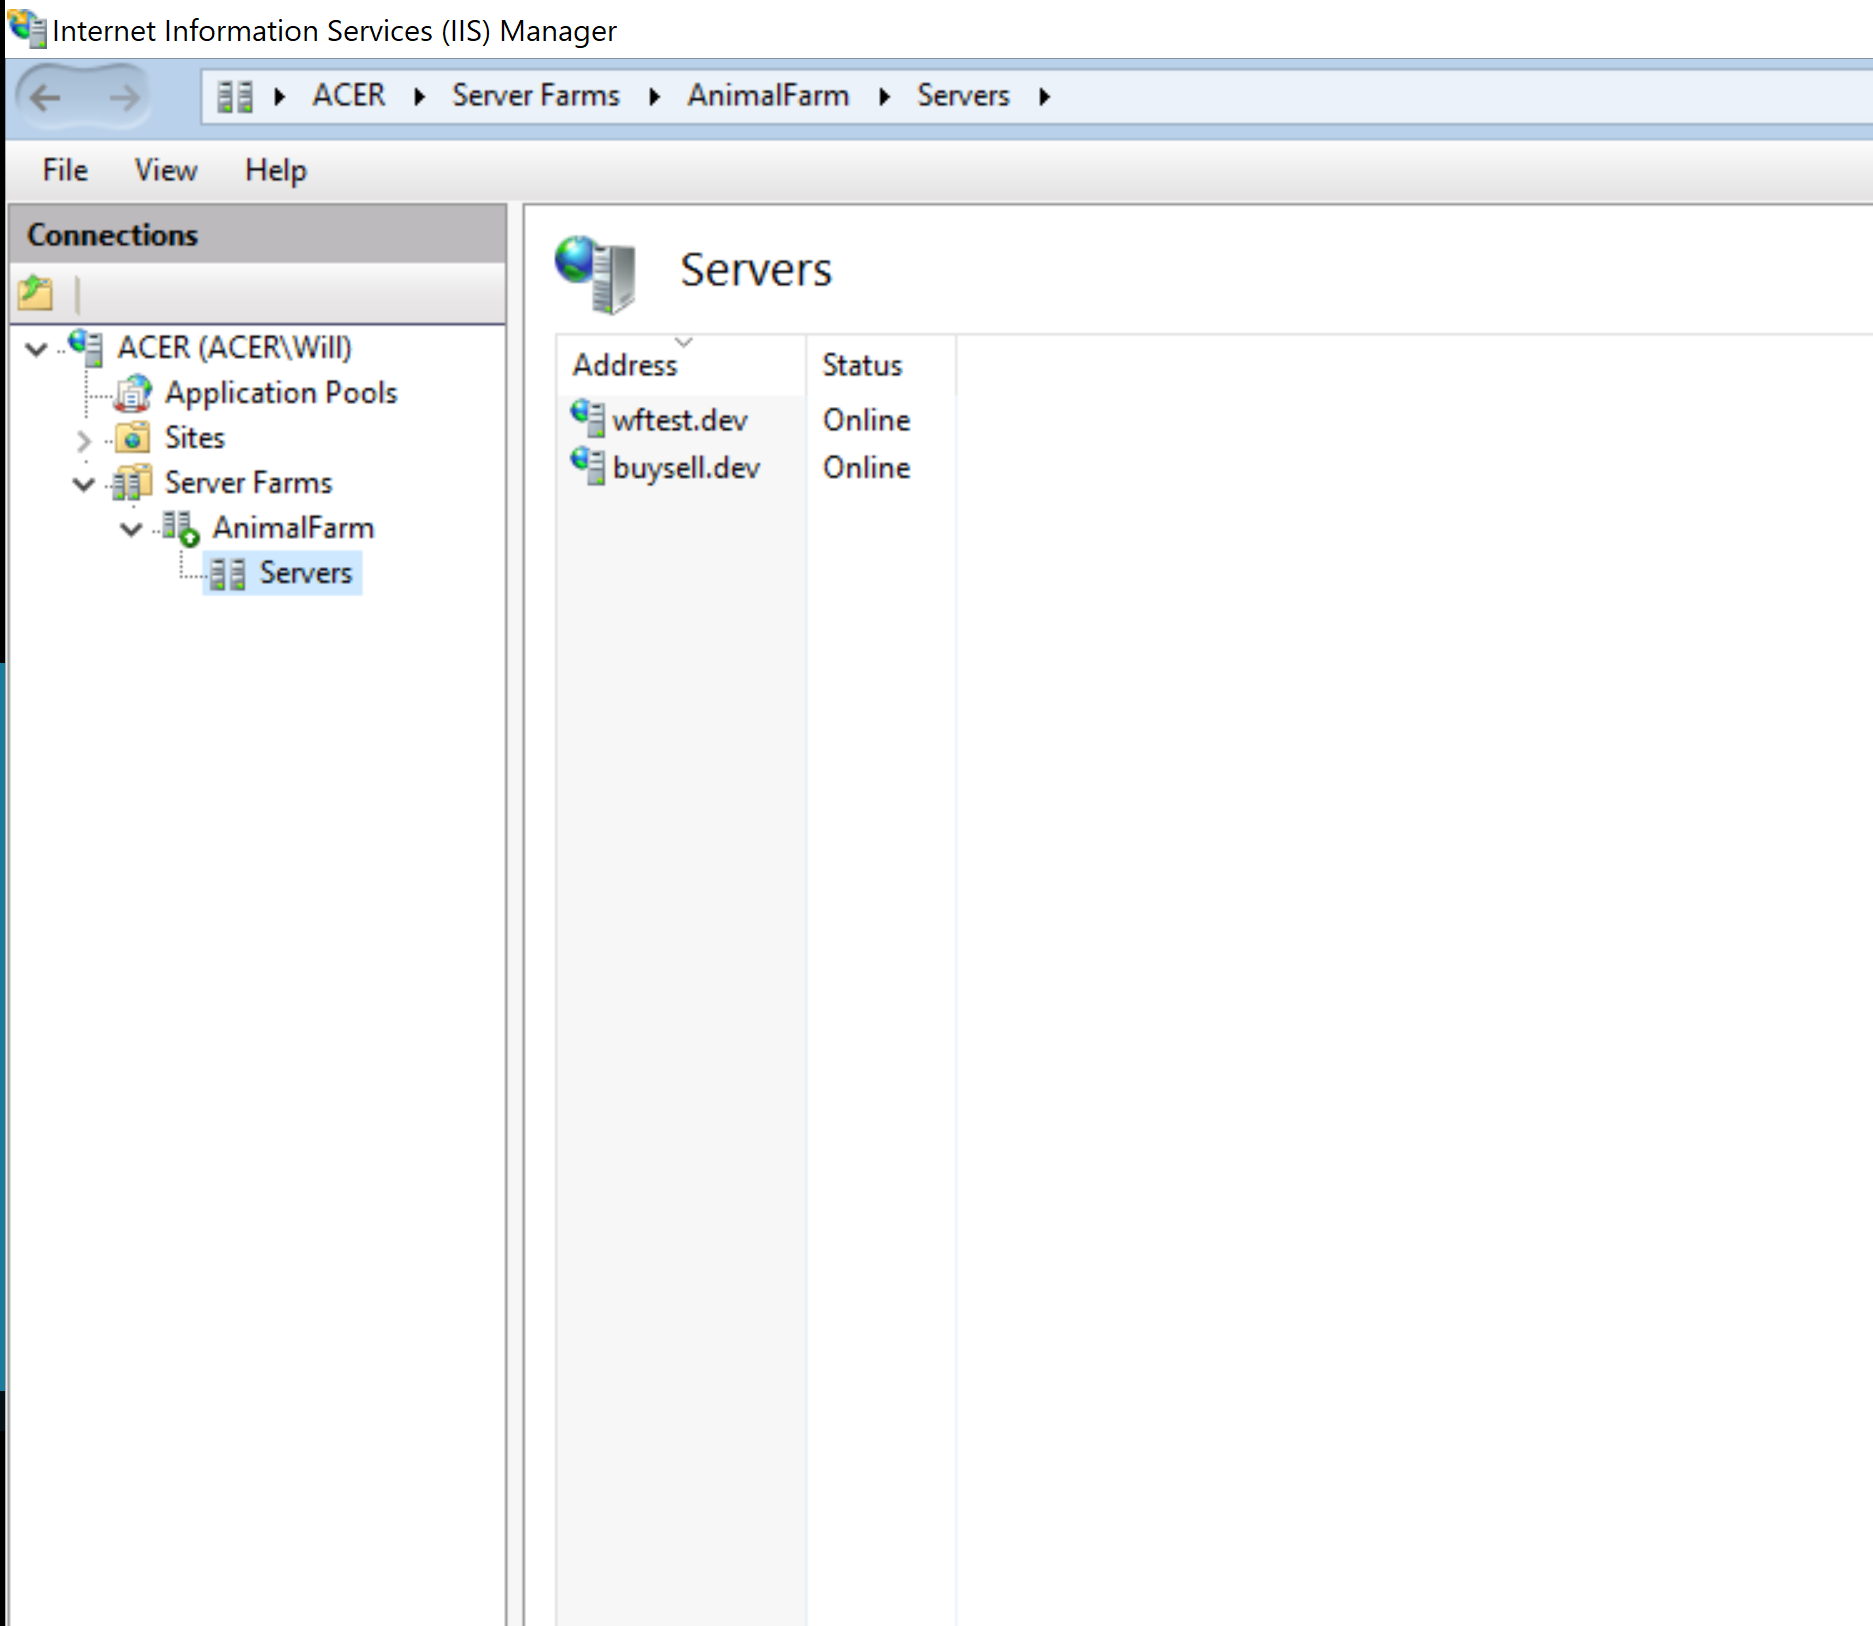Click the Server Farms icon in the tree

[x=131, y=483]
